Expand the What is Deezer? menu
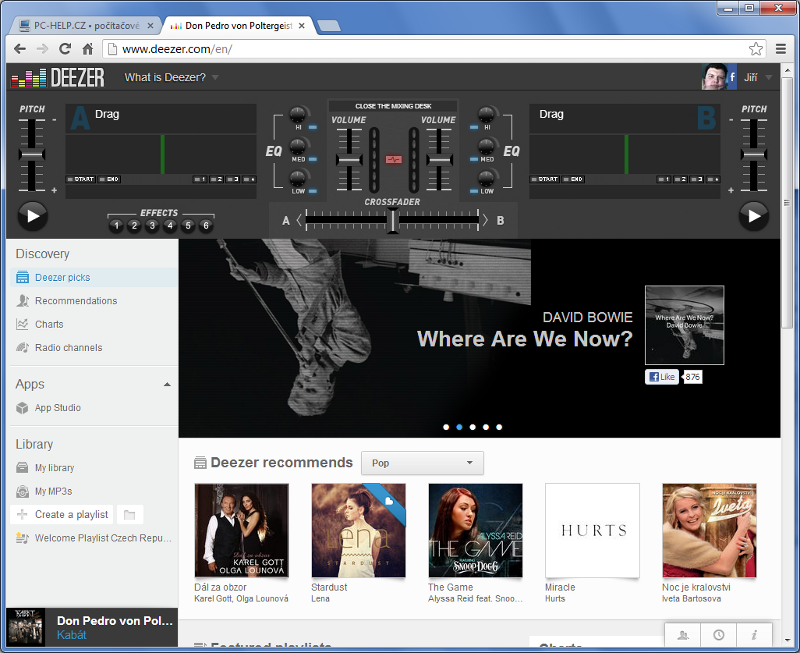This screenshot has height=653, width=800. click(171, 77)
